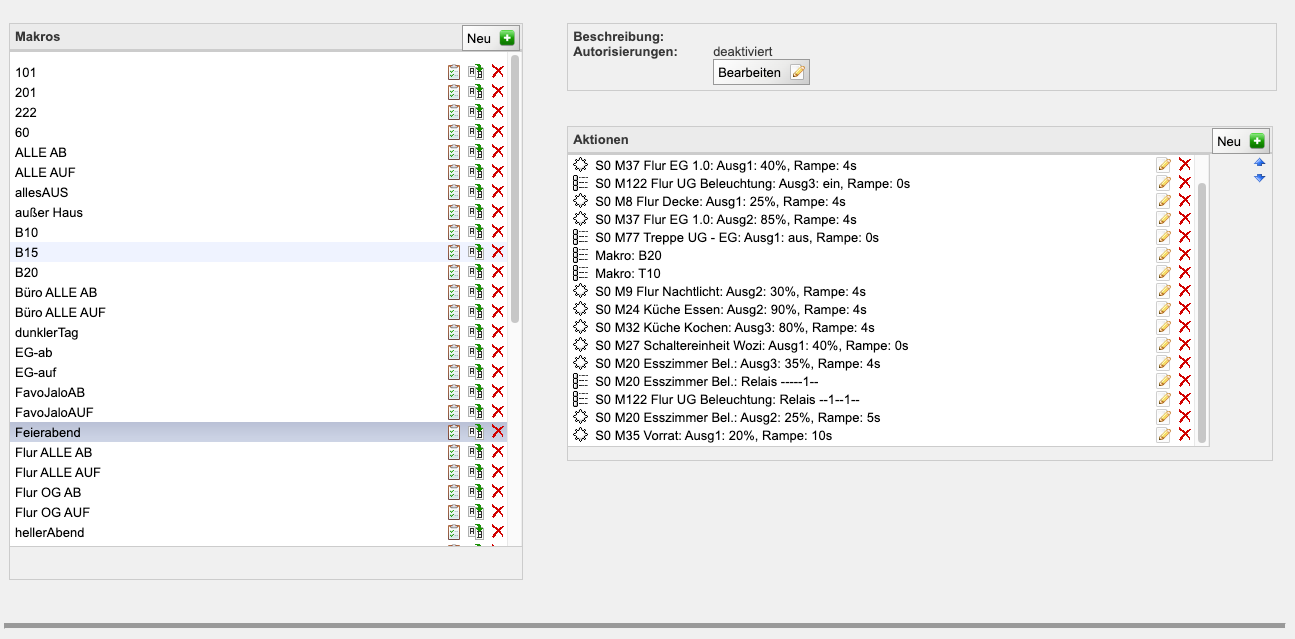Edit the Makro: T10 action
Screen dimensions: 1295x639
click(1163, 274)
